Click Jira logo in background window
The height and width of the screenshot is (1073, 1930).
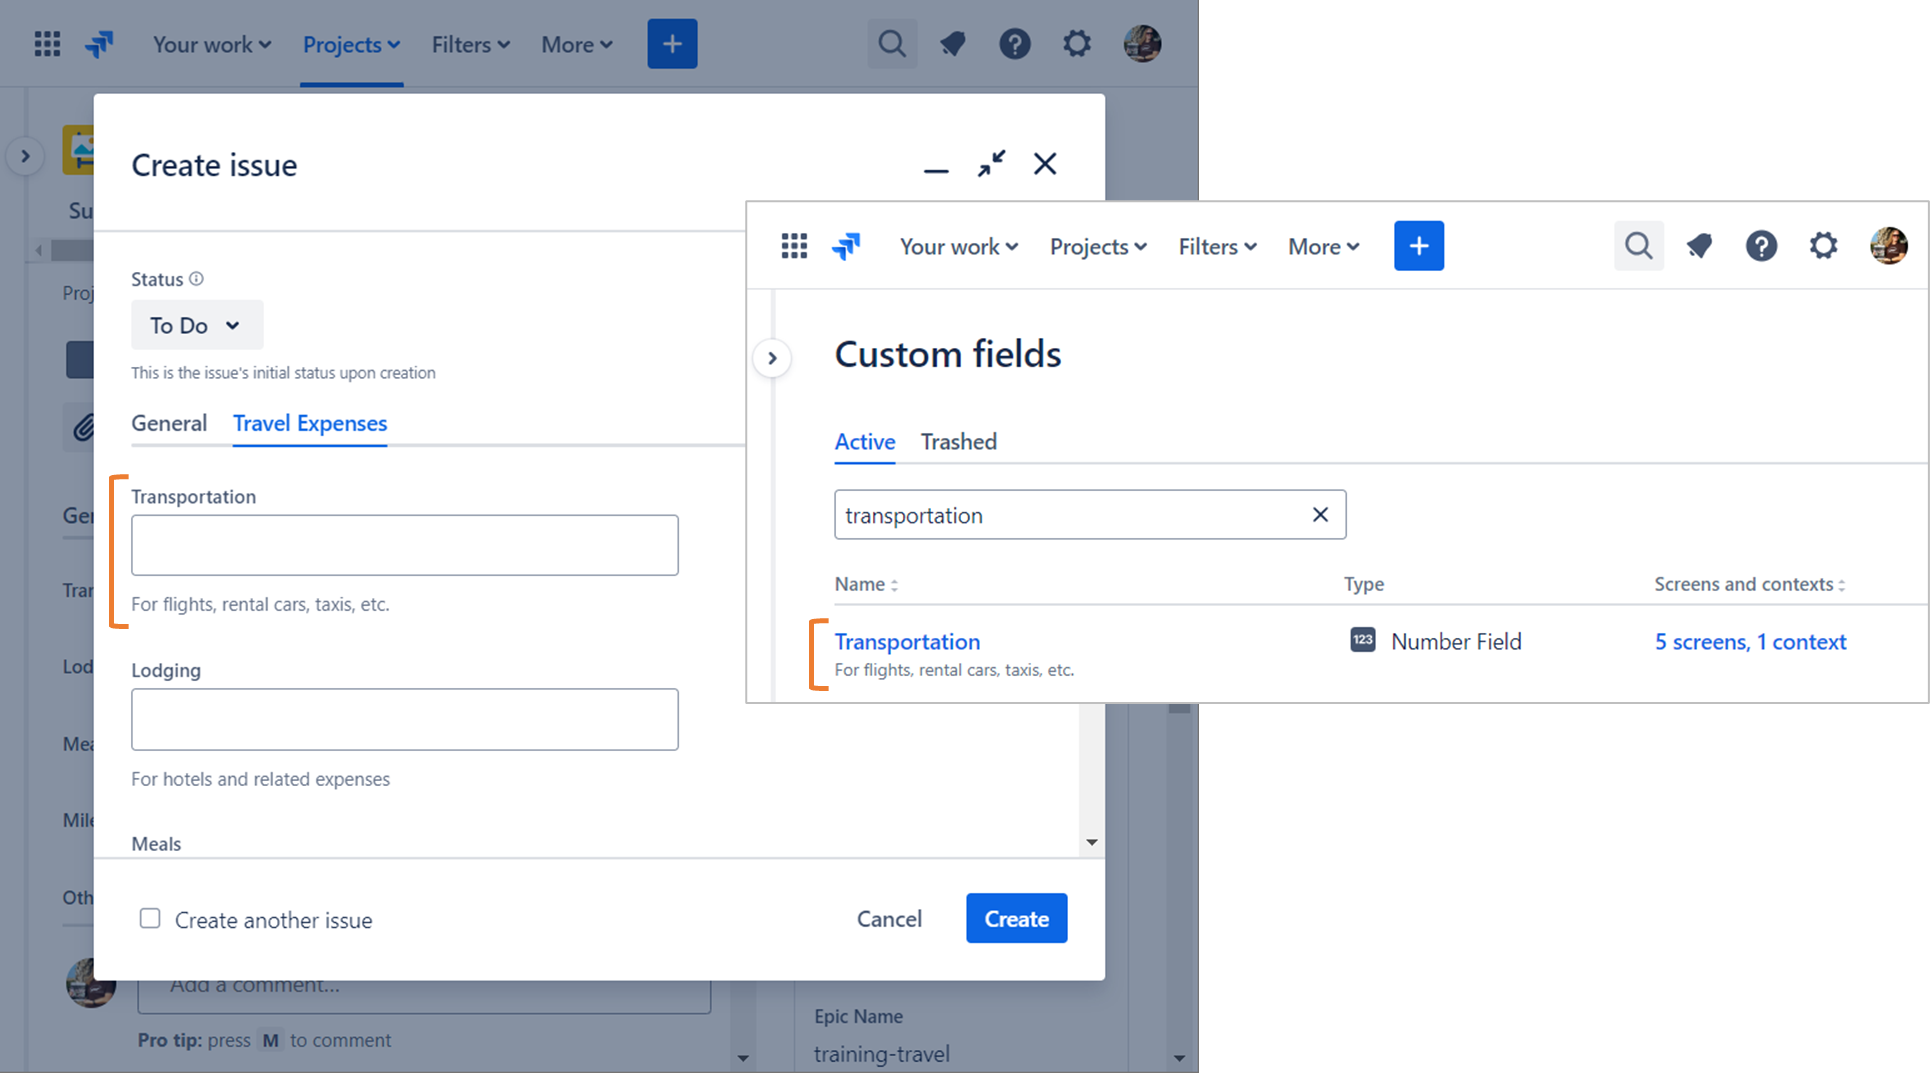[99, 44]
